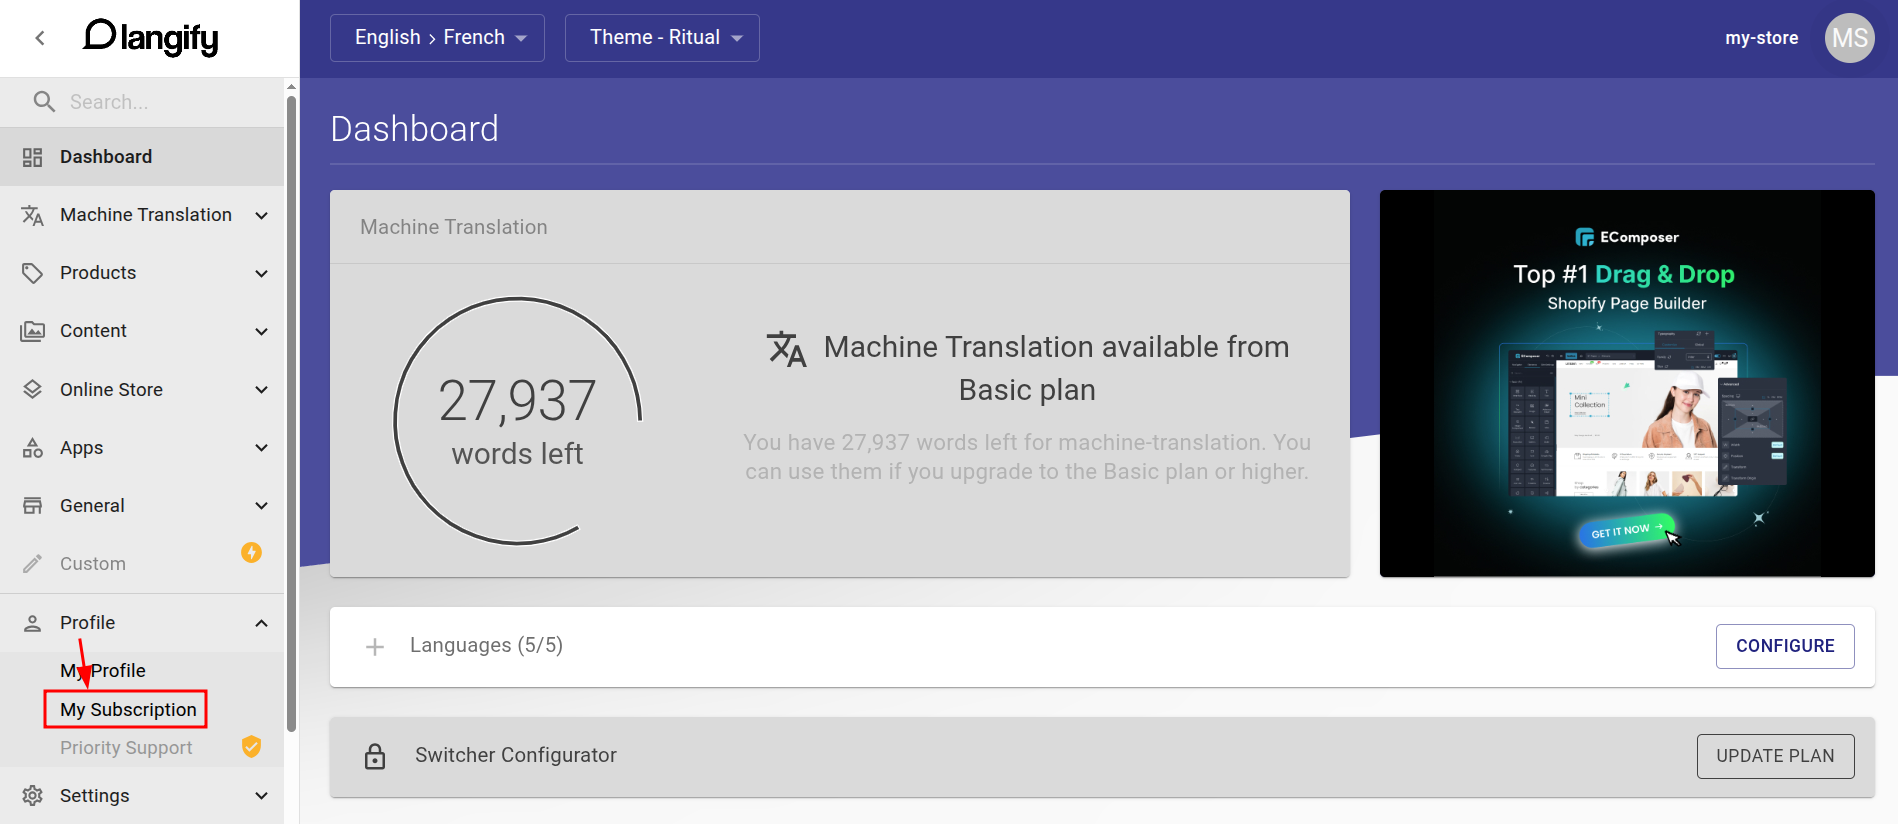Viewport: 1898px width, 824px height.
Task: Click into the Search field
Action: (170, 102)
